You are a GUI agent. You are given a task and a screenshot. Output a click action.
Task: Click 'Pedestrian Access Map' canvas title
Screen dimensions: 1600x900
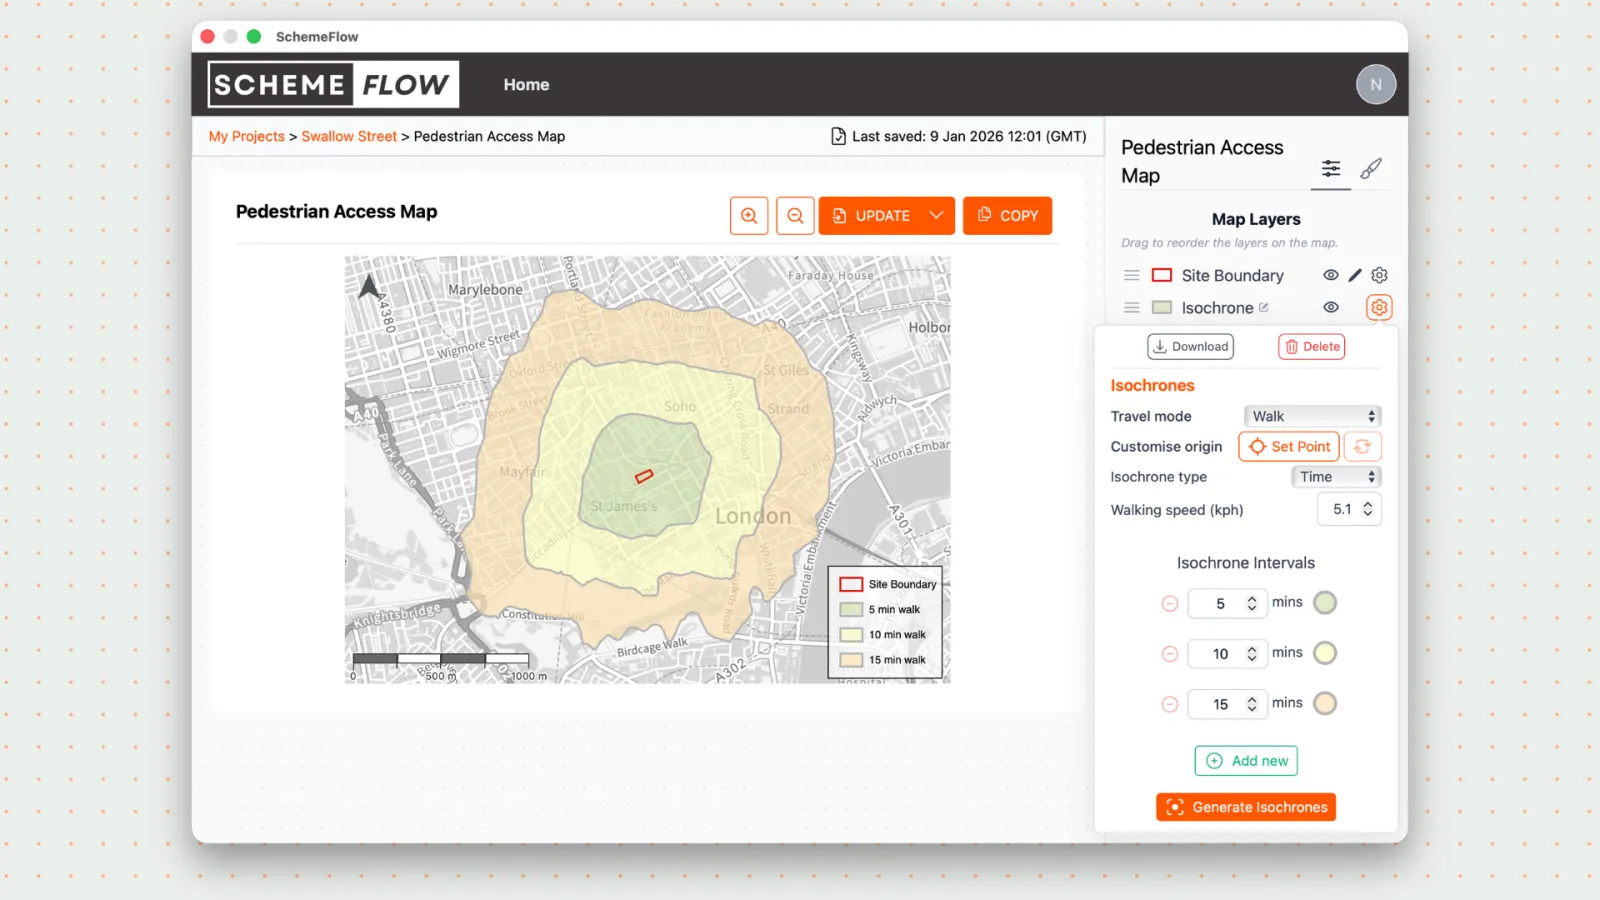point(336,212)
